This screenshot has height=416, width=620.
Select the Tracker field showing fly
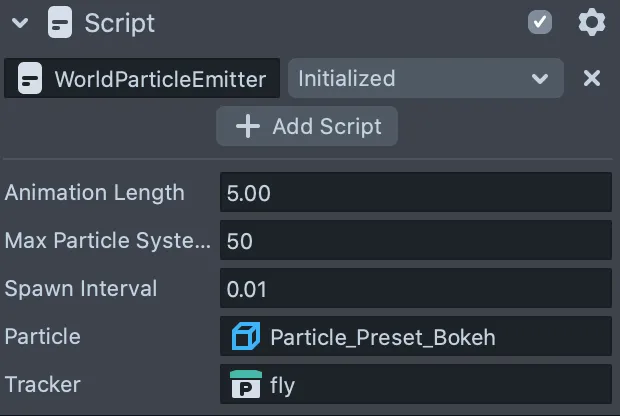pos(416,384)
